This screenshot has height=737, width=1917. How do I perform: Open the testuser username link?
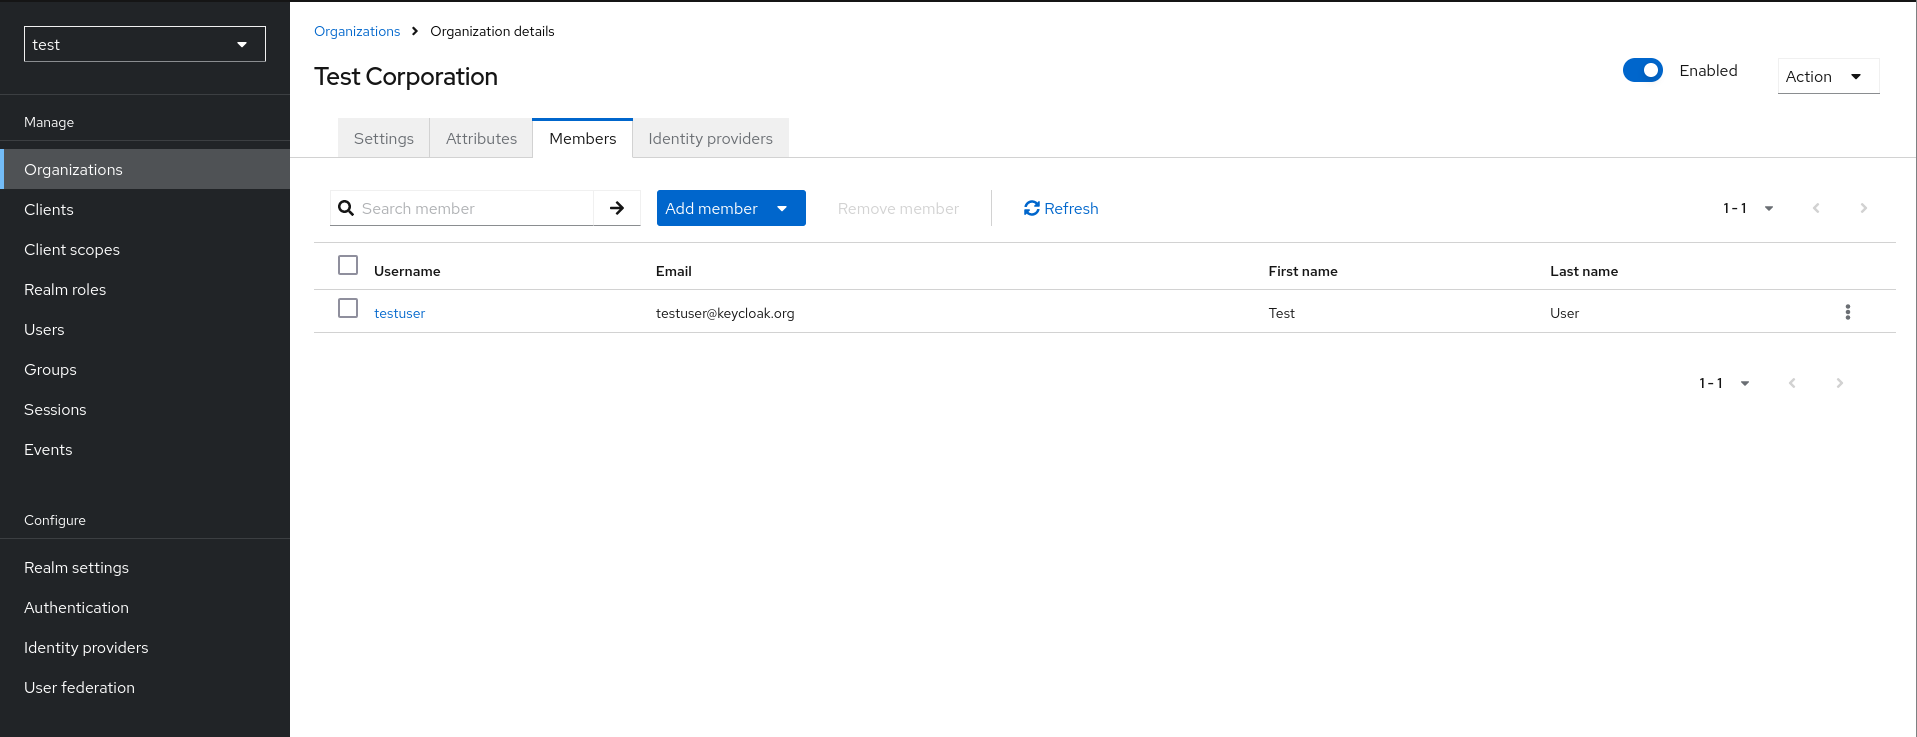[399, 313]
